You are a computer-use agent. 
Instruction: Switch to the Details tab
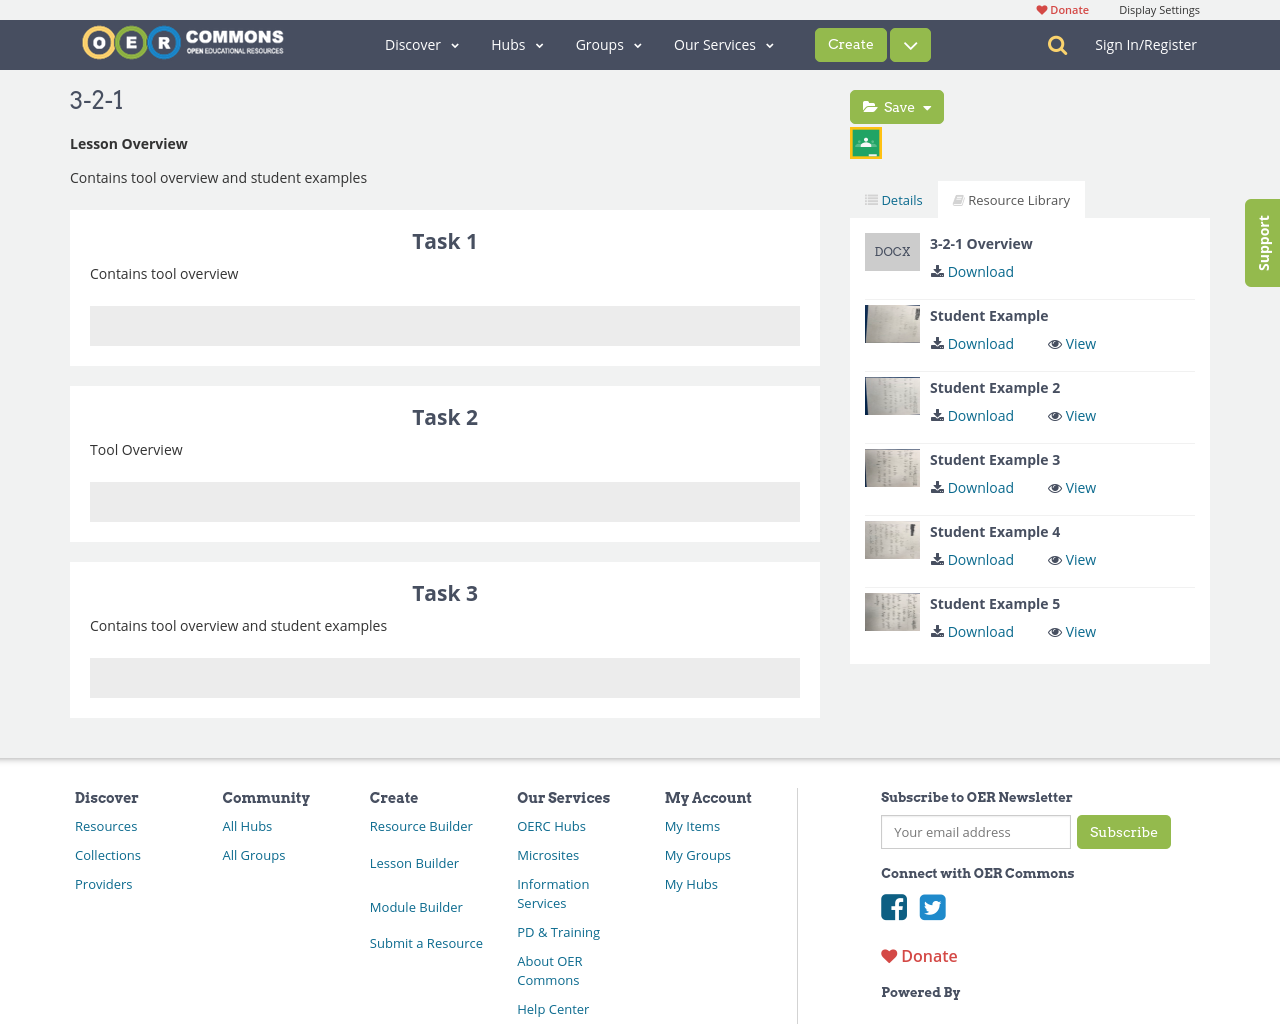pyautogui.click(x=893, y=199)
